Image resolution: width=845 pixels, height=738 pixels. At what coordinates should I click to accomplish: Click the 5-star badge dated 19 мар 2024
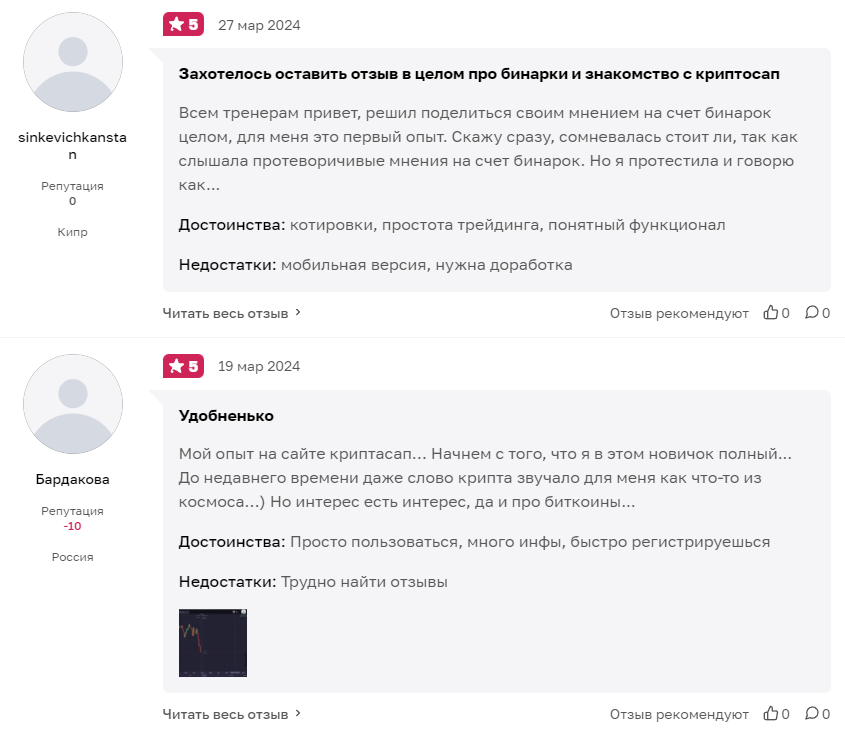[x=183, y=366]
